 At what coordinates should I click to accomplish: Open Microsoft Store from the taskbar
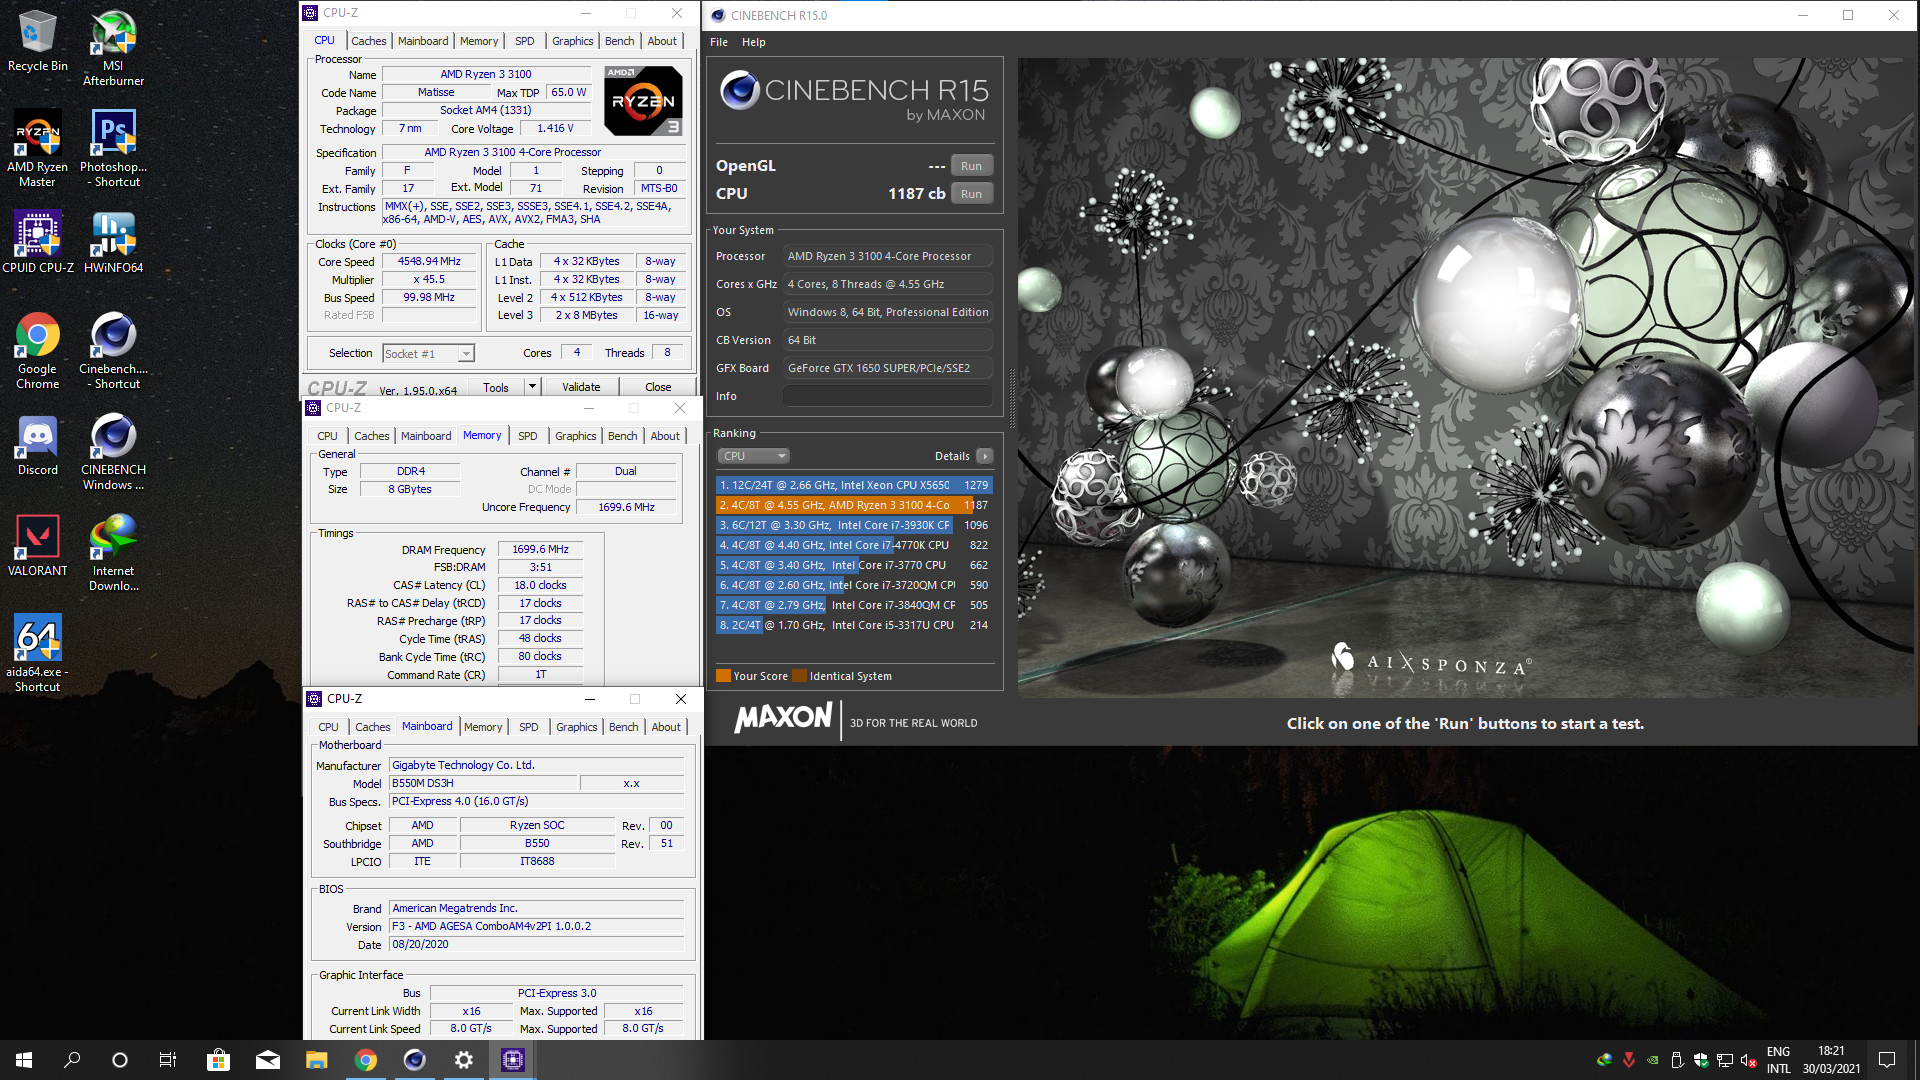click(218, 1060)
